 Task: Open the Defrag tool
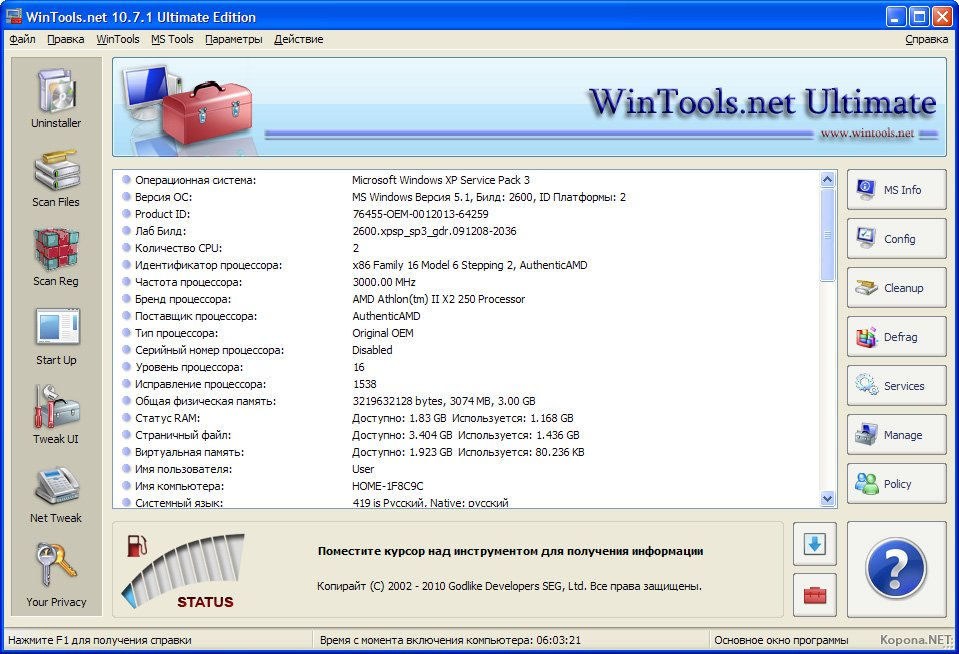(897, 336)
